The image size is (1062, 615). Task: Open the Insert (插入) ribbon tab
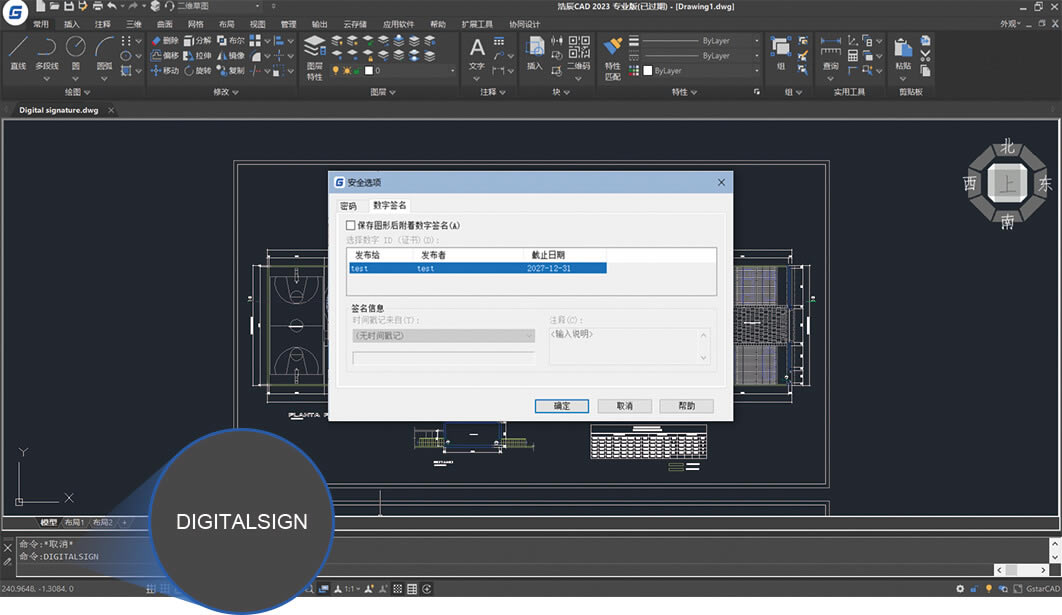69,23
